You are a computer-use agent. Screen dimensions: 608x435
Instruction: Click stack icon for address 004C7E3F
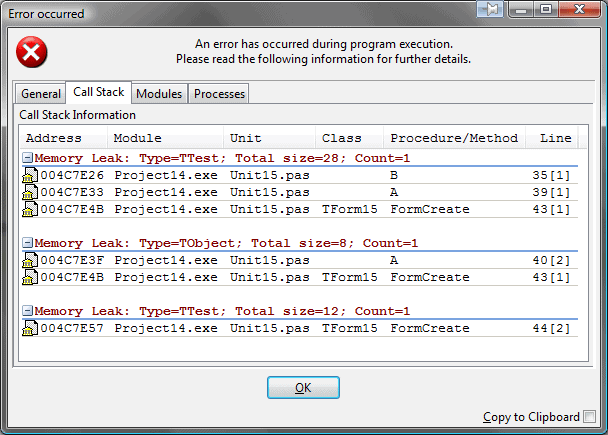pyautogui.click(x=30, y=260)
